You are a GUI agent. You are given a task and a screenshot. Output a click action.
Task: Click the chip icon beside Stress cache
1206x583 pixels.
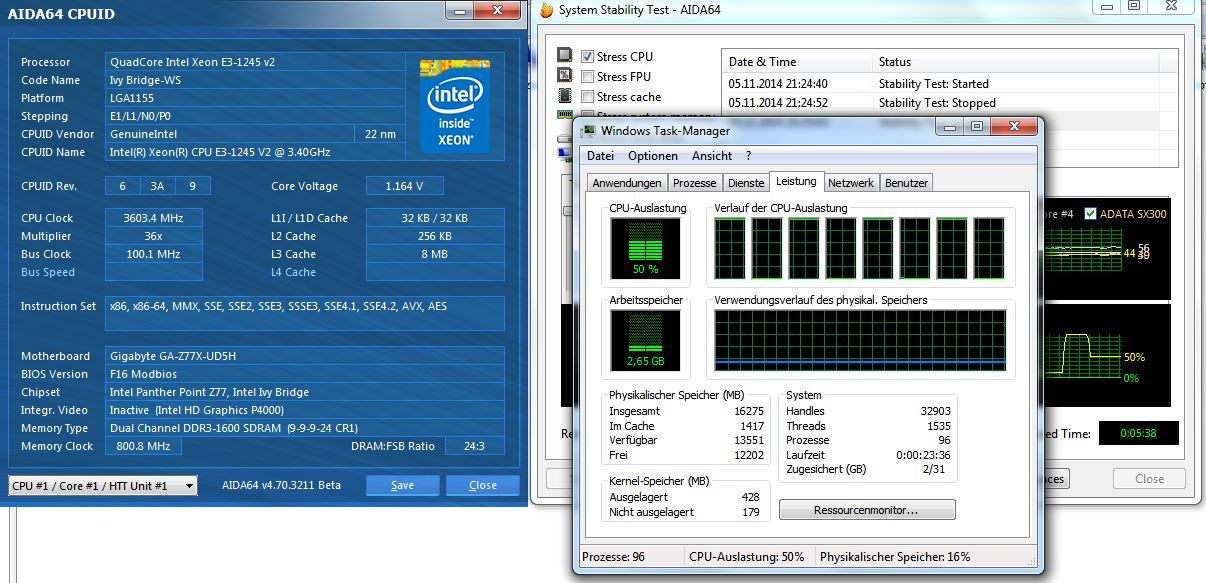pyautogui.click(x=565, y=96)
